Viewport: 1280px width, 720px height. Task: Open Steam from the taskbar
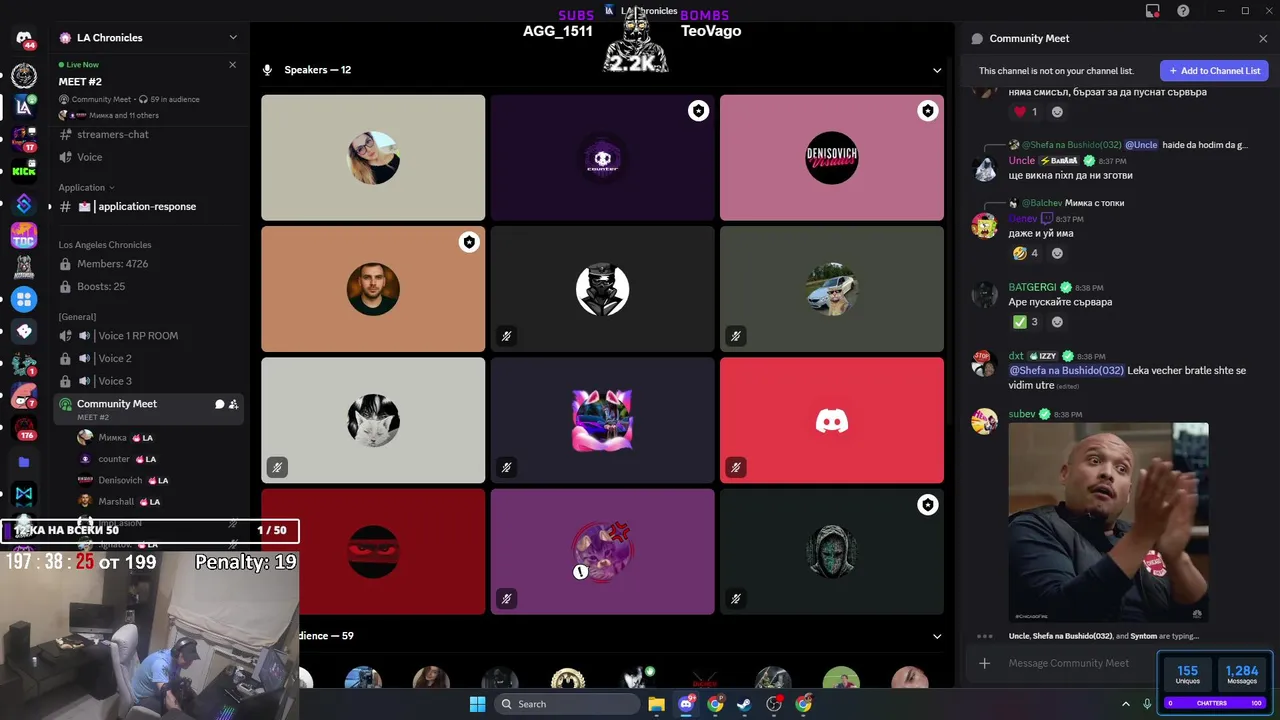[x=744, y=704]
